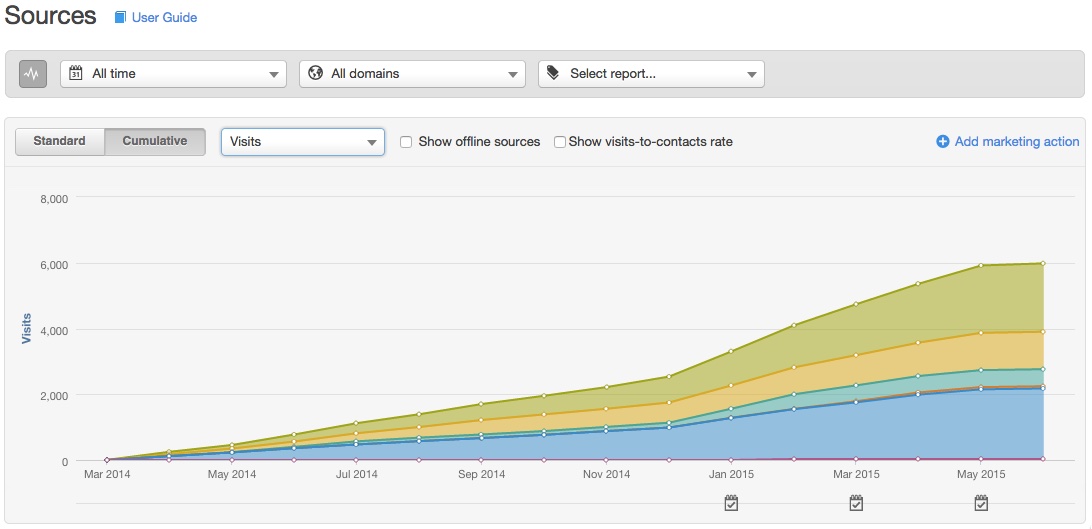Open the User Guide link
This screenshot has height=529, width=1092.
coord(164,18)
